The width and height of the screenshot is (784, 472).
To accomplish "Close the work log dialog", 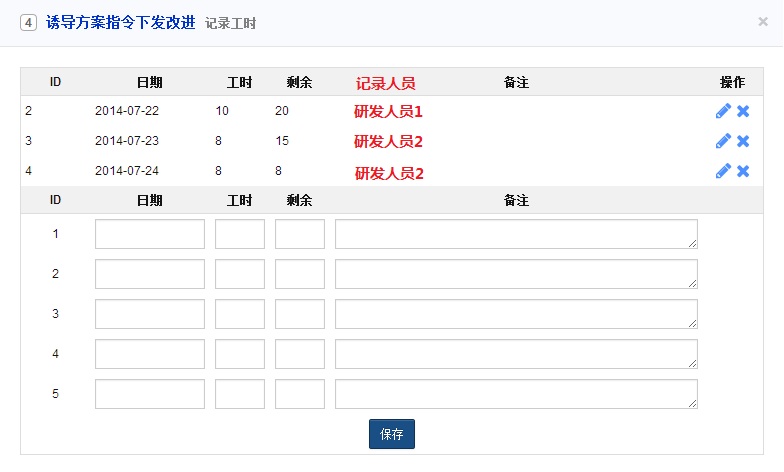I will (x=763, y=21).
